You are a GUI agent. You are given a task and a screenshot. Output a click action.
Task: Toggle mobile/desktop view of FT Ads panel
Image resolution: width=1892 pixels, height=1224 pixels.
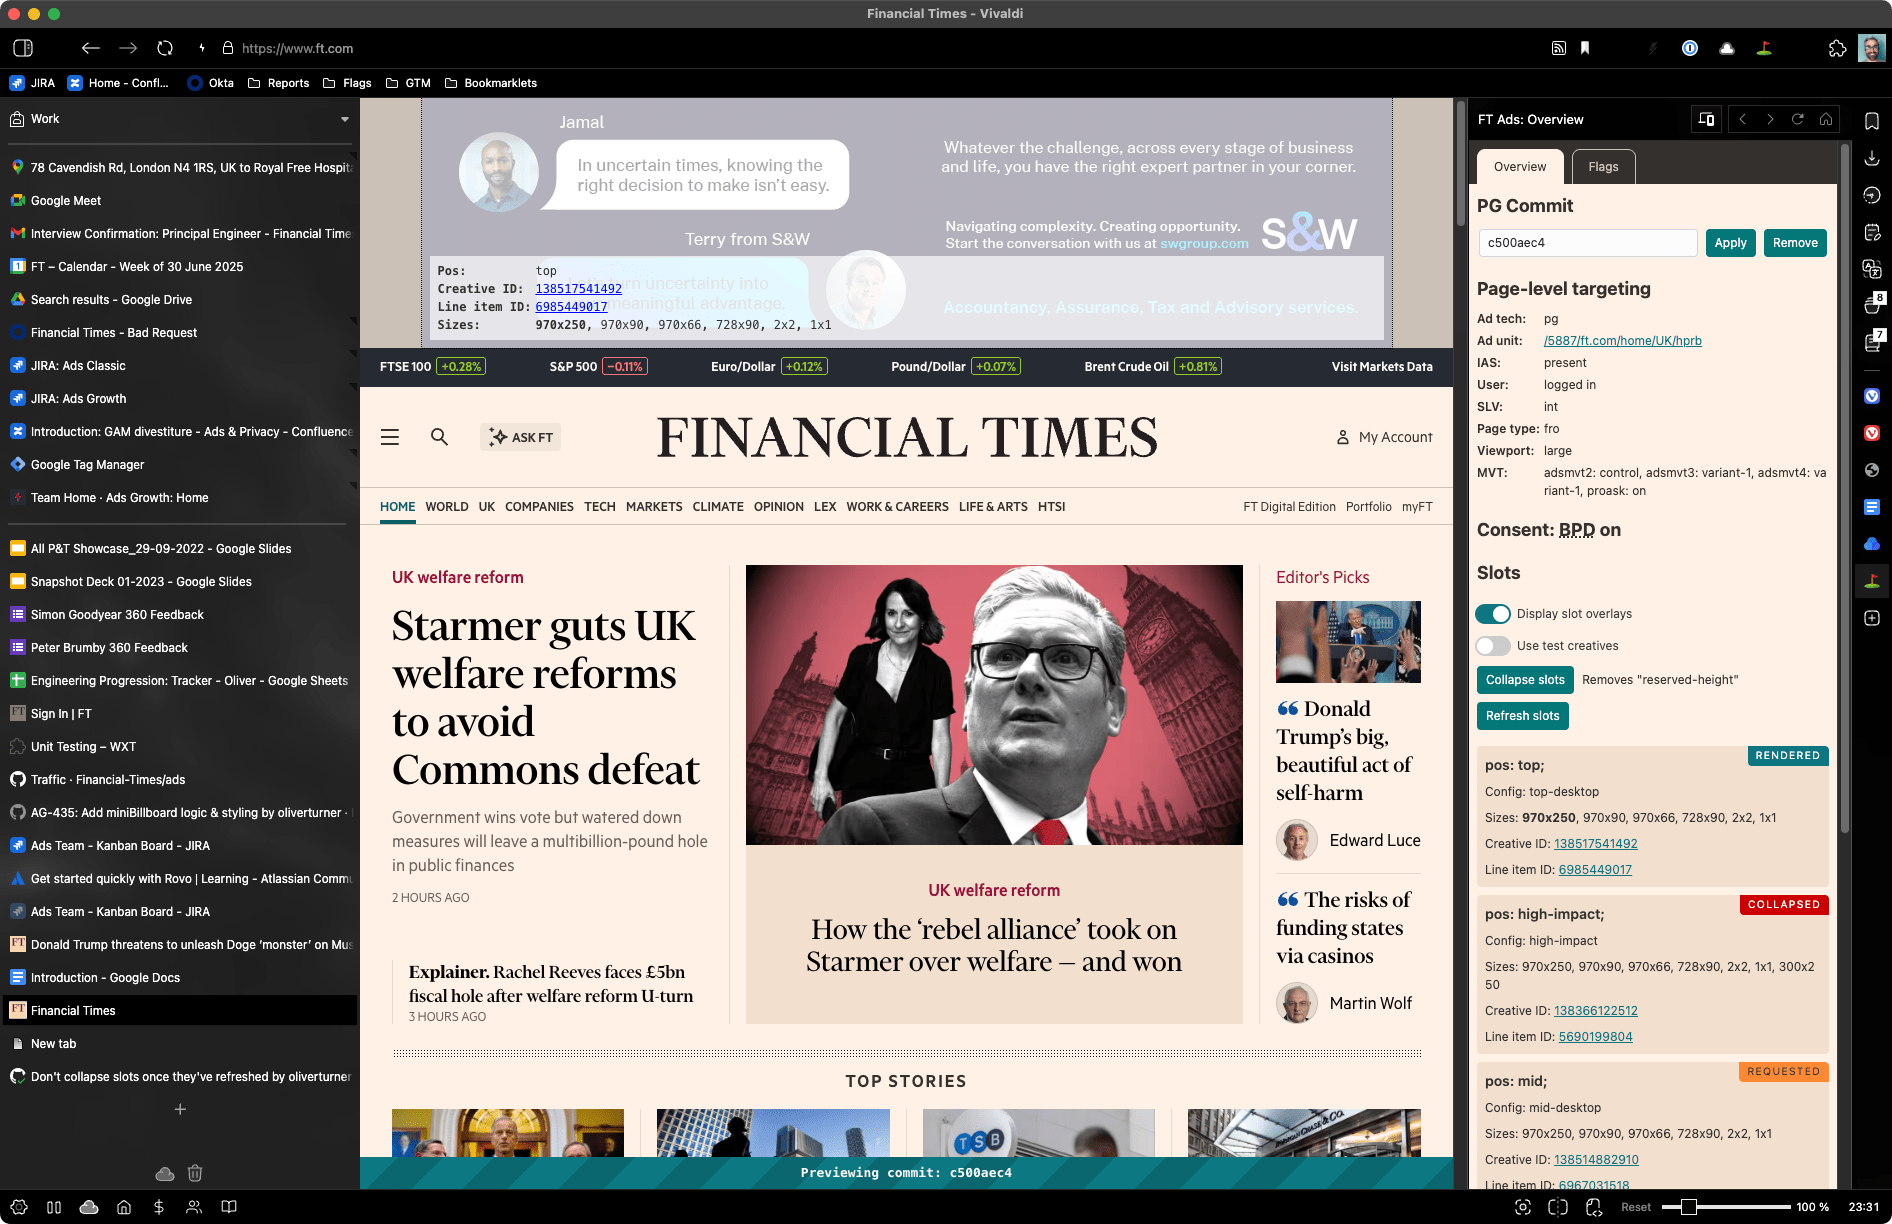(x=1706, y=119)
